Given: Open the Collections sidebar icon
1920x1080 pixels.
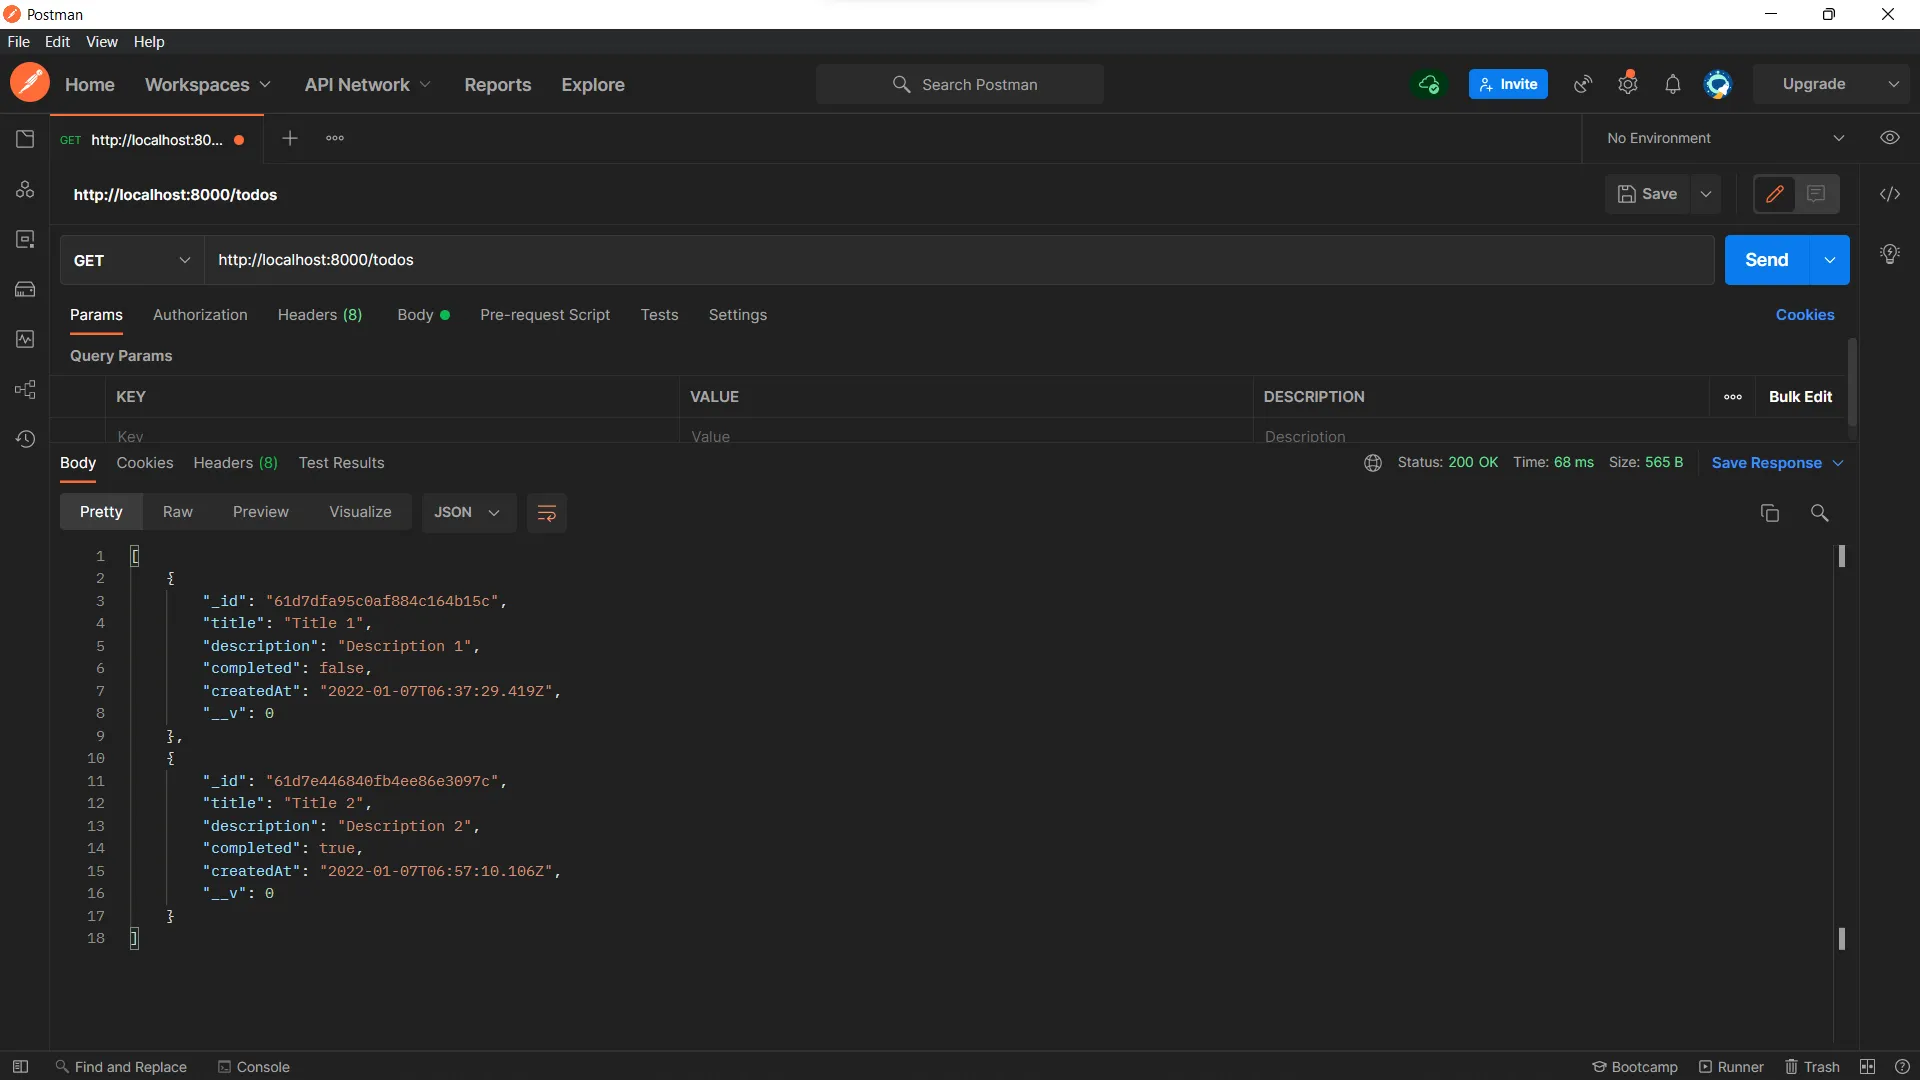Looking at the screenshot, I should 25,139.
